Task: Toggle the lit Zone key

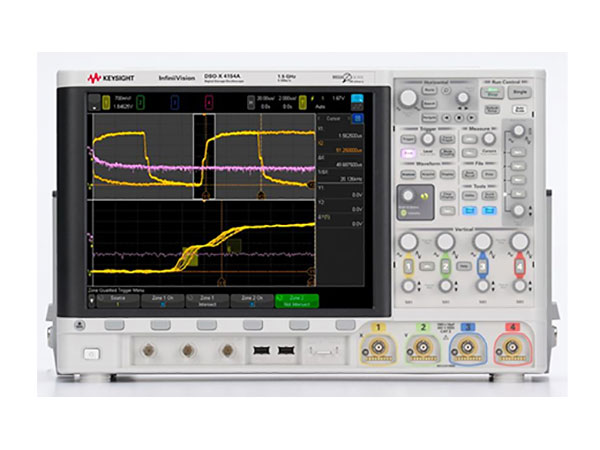Action: [408, 153]
